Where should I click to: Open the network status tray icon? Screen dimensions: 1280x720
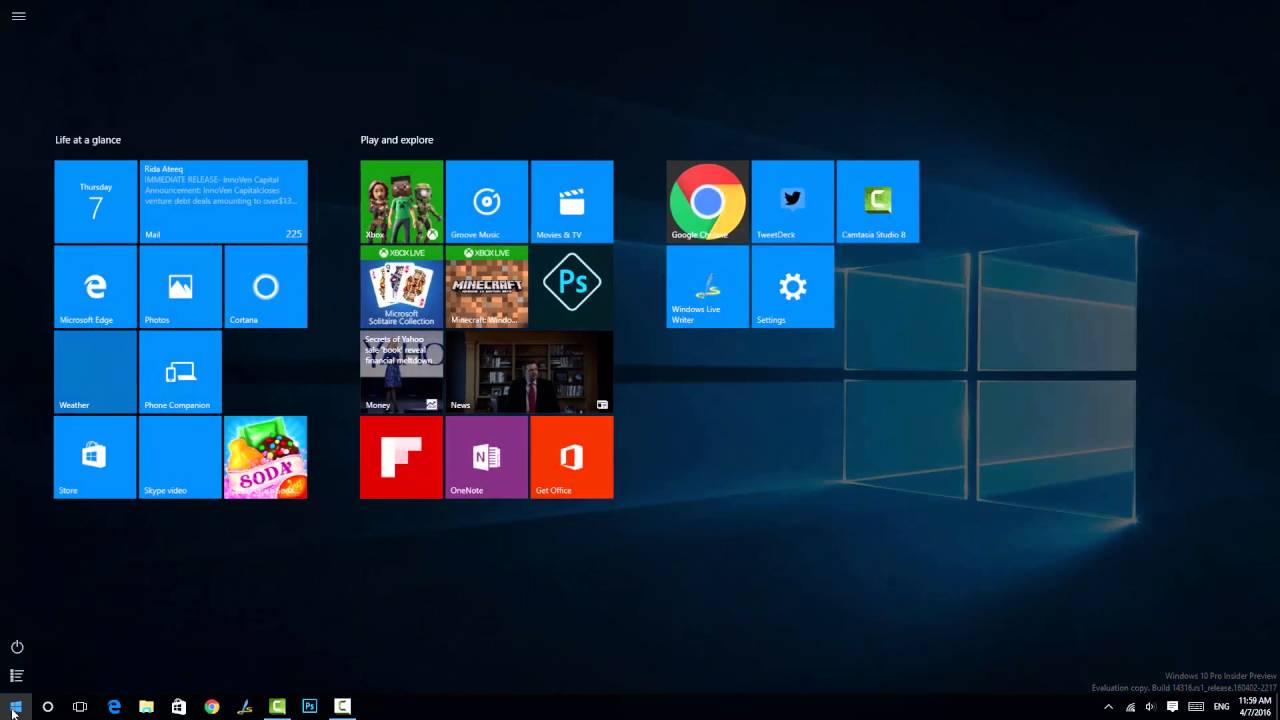[1131, 707]
